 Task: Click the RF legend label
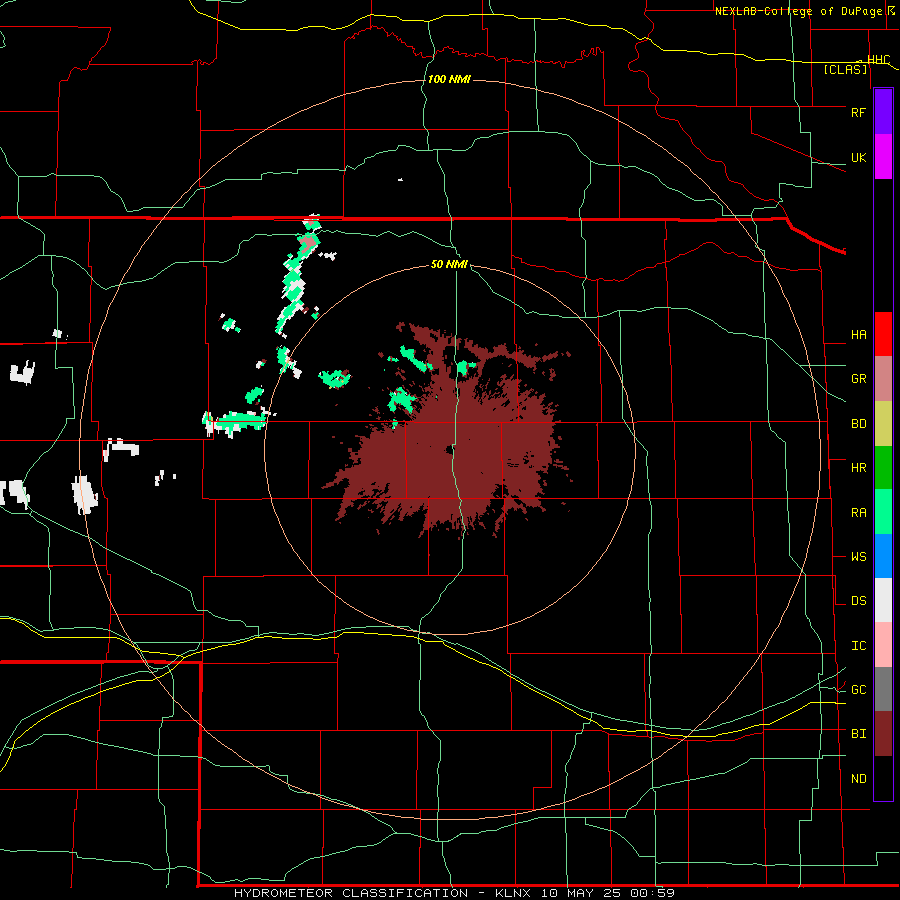(858, 112)
